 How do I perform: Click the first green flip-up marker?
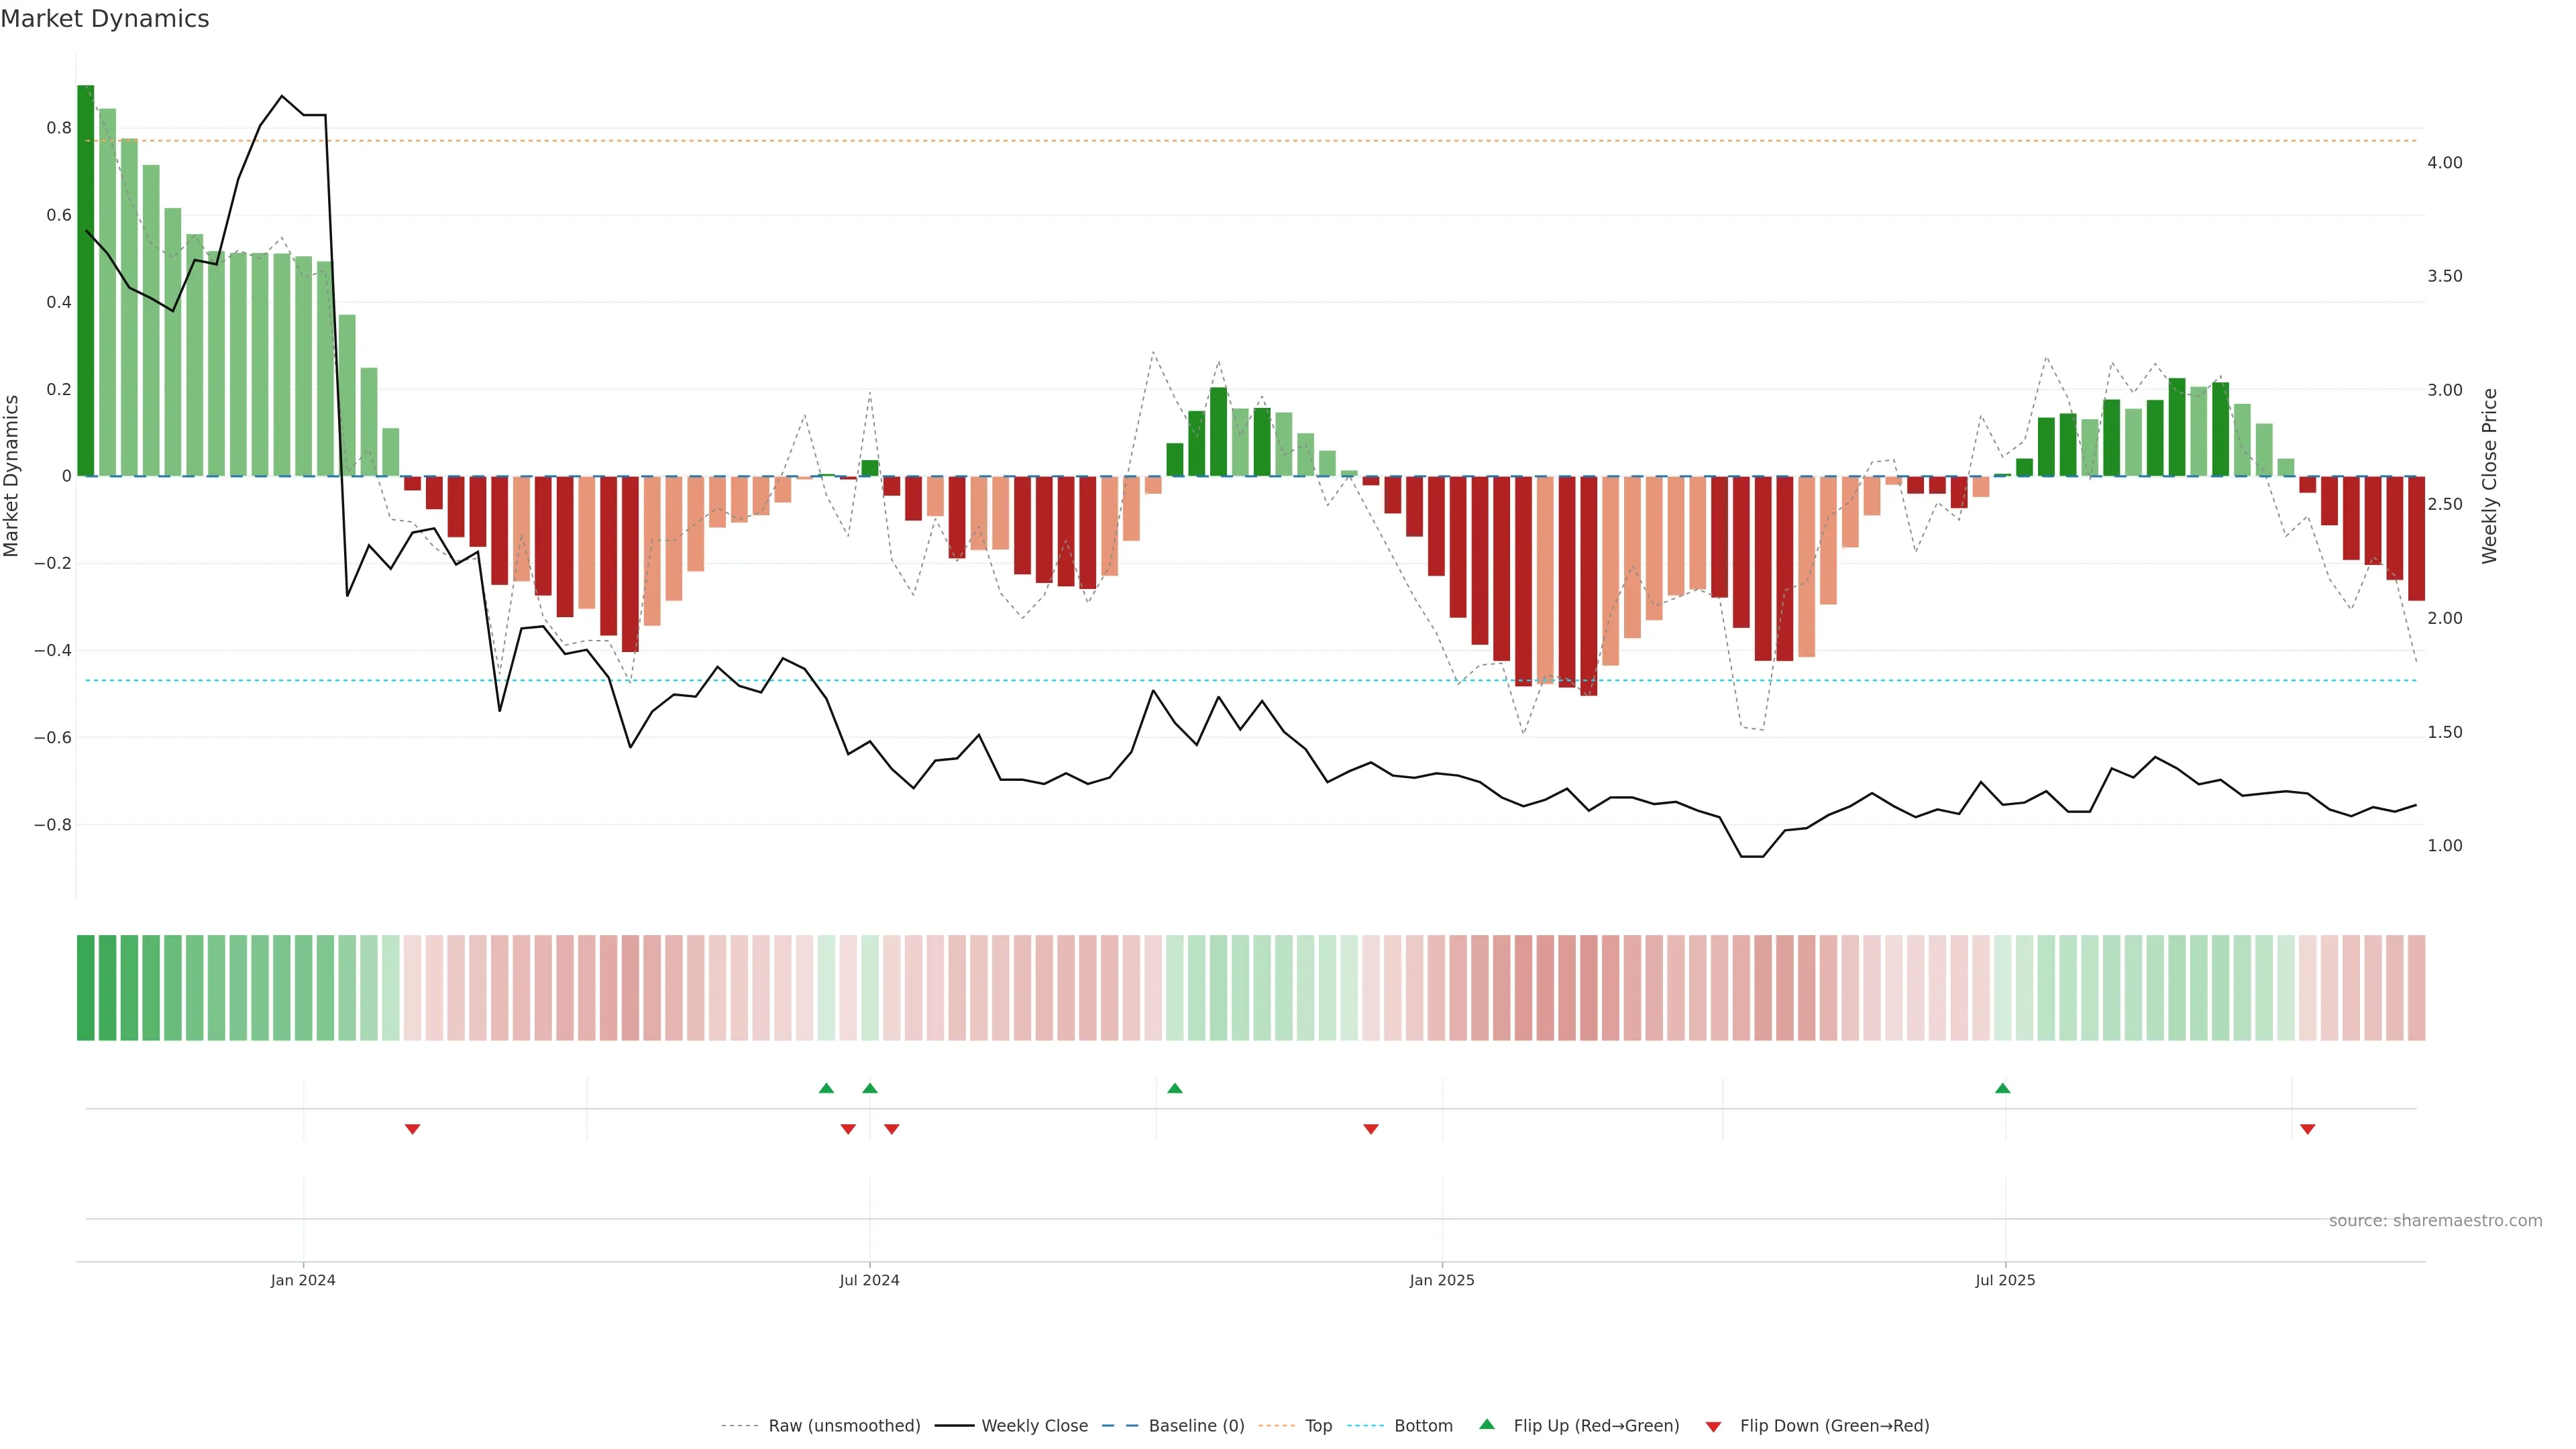826,1088
